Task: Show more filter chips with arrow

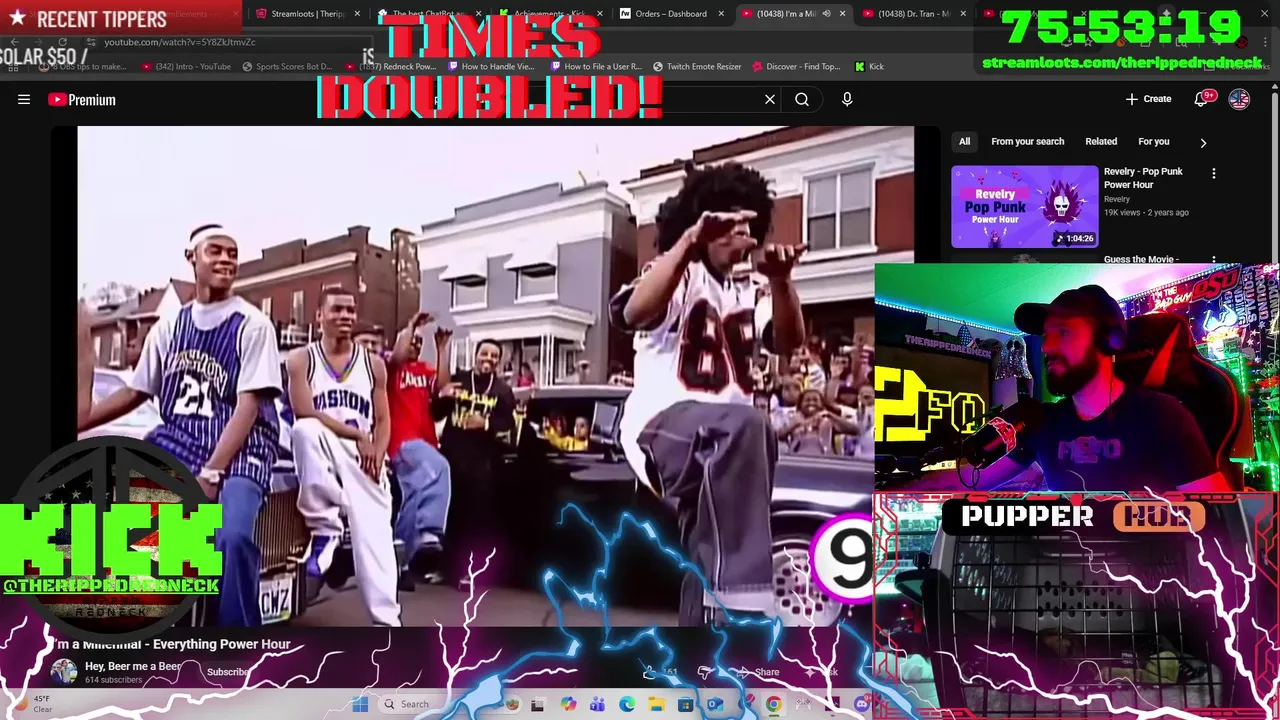Action: point(1203,142)
